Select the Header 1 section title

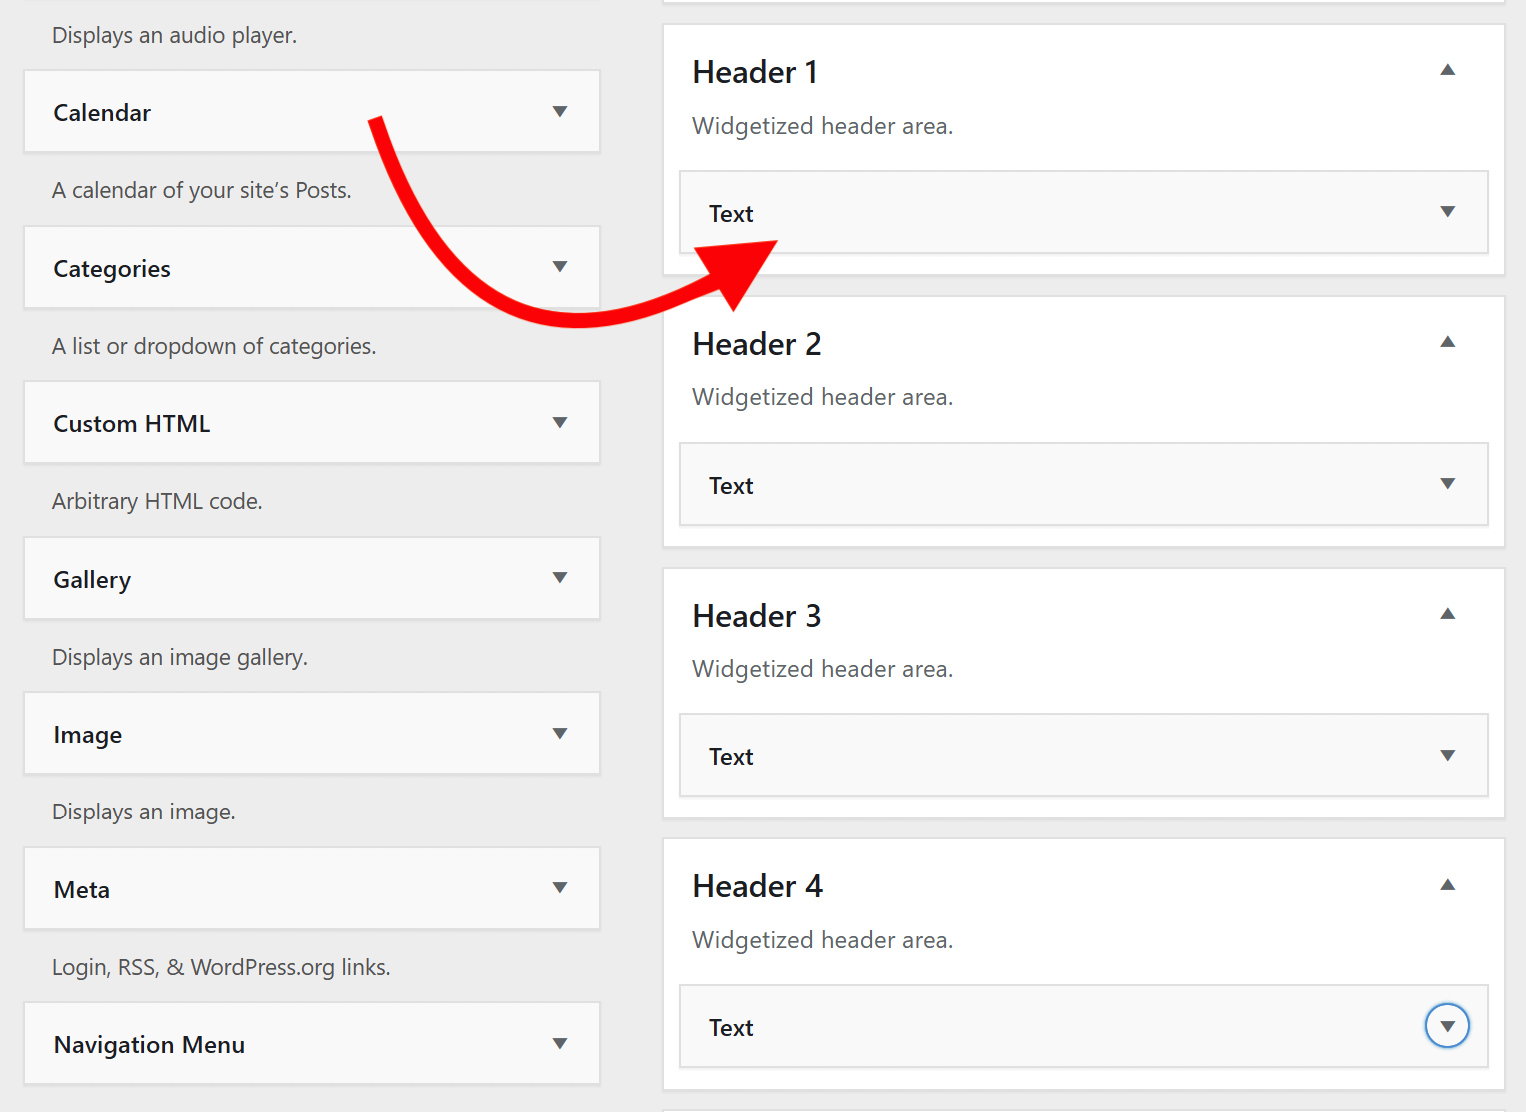[x=755, y=71]
